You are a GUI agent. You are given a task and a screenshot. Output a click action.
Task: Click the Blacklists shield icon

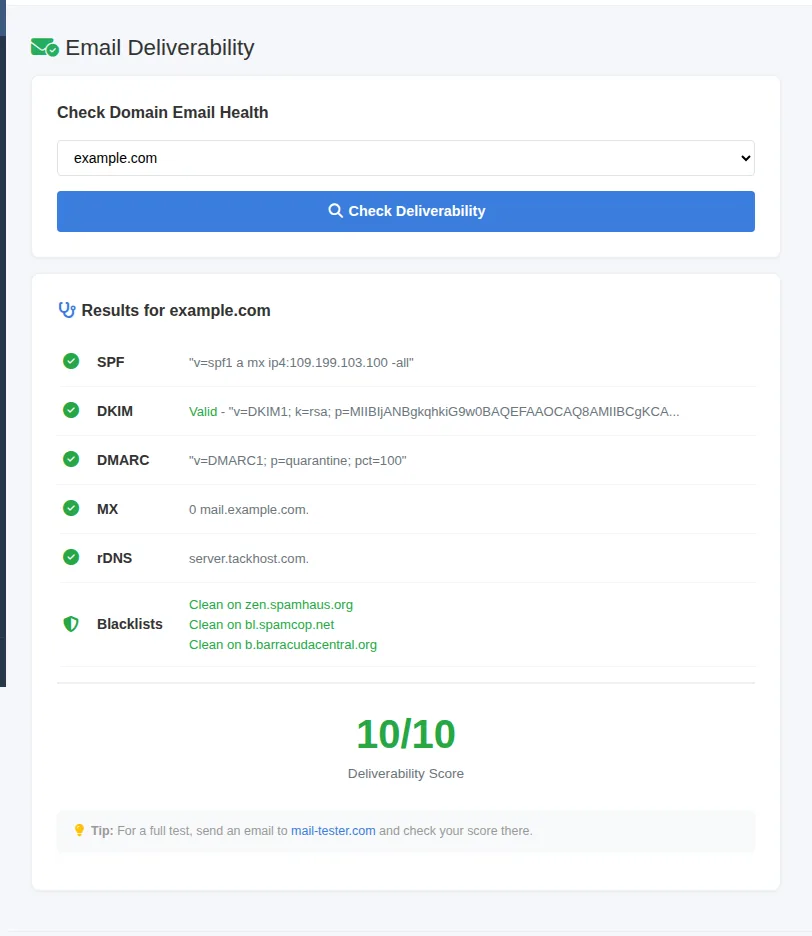point(71,624)
